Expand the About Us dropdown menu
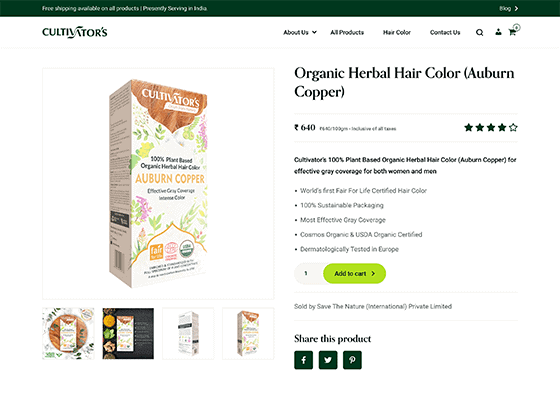 click(x=300, y=32)
